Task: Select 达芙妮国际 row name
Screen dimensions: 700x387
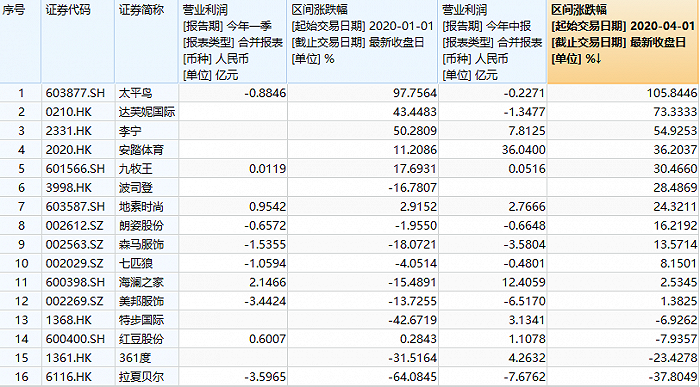Action: [x=147, y=112]
